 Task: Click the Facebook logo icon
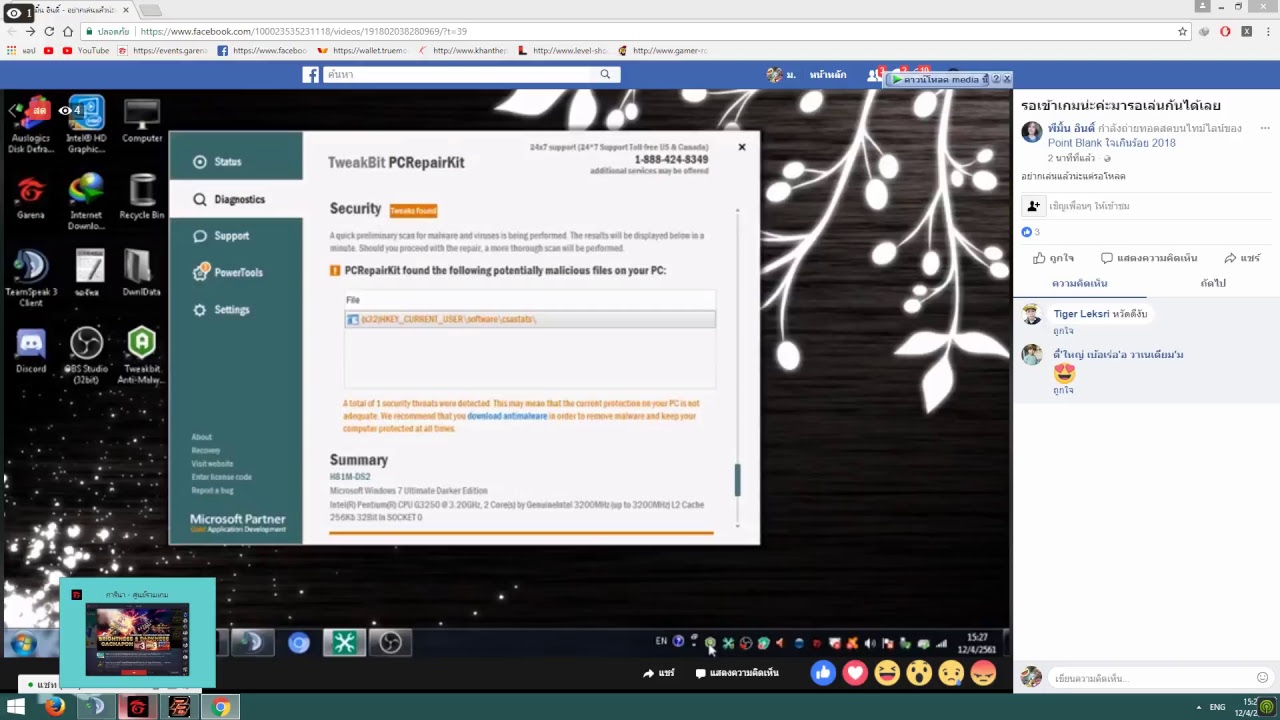coord(311,75)
